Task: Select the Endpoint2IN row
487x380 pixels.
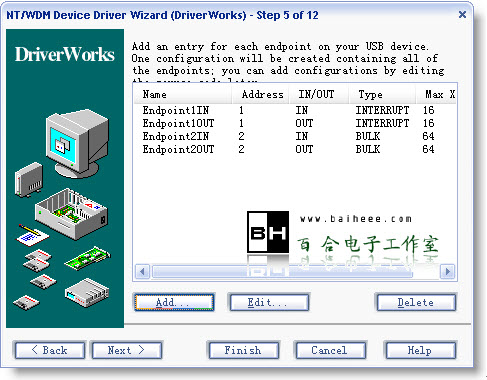Action: pyautogui.click(x=295, y=136)
